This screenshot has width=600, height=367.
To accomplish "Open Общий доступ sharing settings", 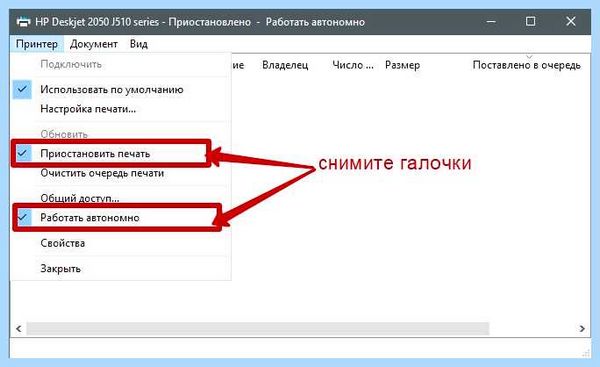I will (x=122, y=198).
